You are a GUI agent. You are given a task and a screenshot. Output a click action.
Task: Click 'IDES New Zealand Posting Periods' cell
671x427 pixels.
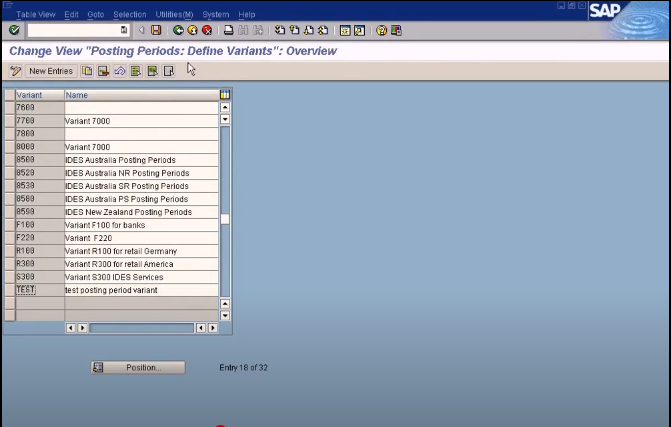(x=141, y=212)
